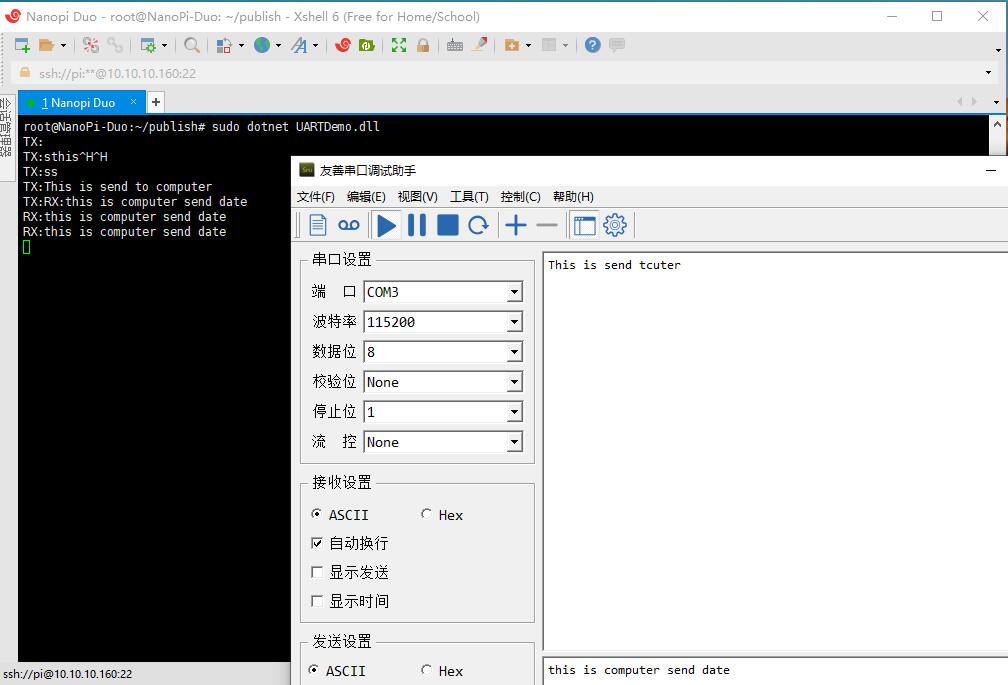Enable the 显示发送 checkbox
This screenshot has width=1008, height=685.
tap(317, 572)
